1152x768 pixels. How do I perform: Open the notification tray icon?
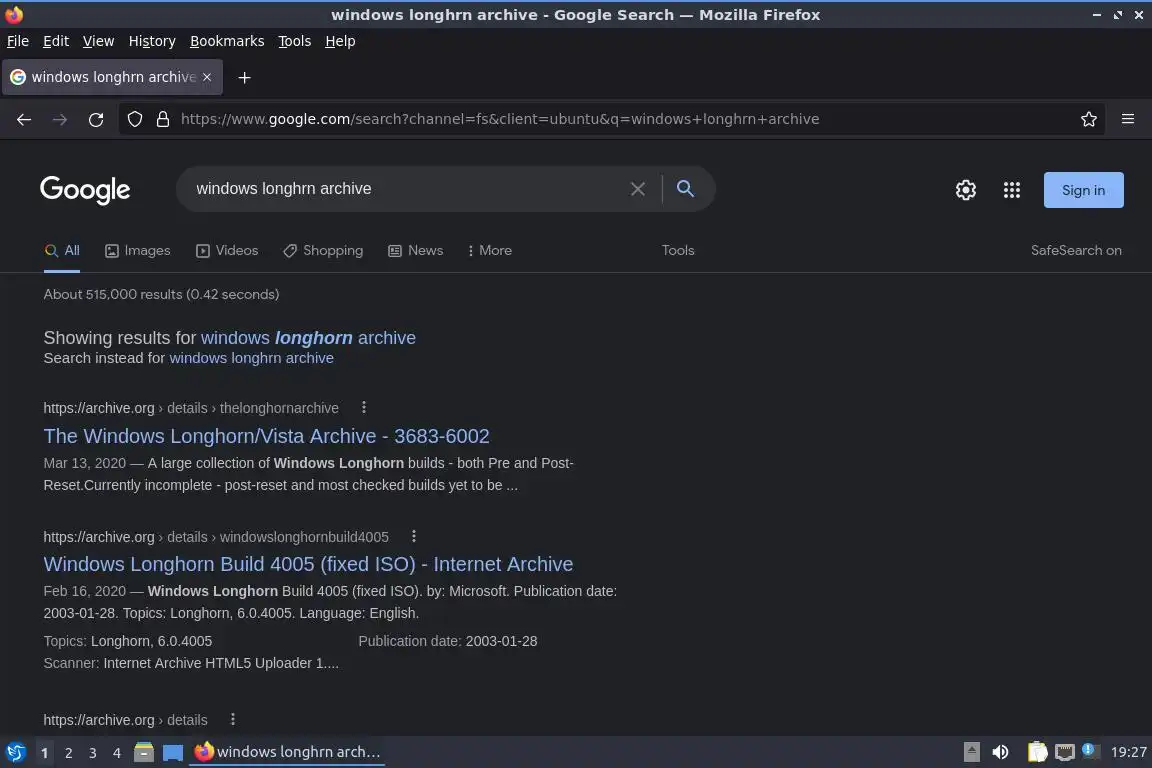tap(1090, 751)
